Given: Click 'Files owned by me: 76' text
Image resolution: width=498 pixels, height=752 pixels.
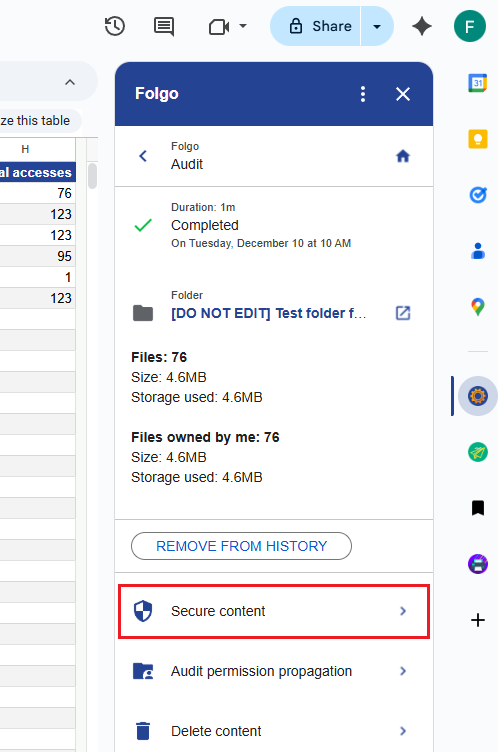Looking at the screenshot, I should [205, 437].
